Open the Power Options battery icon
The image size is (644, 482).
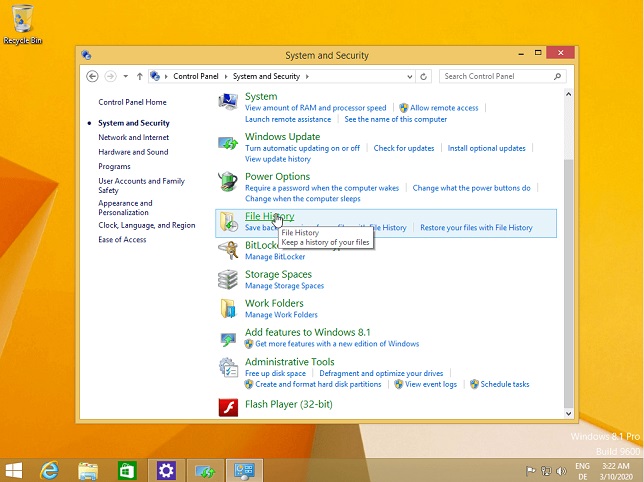click(x=228, y=181)
